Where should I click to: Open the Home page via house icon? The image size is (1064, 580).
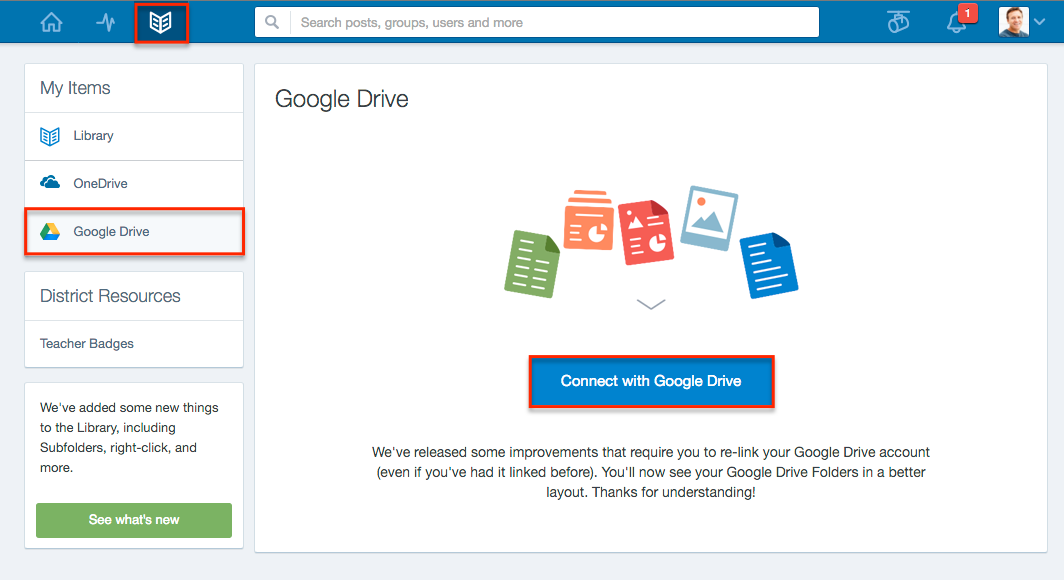[50, 21]
